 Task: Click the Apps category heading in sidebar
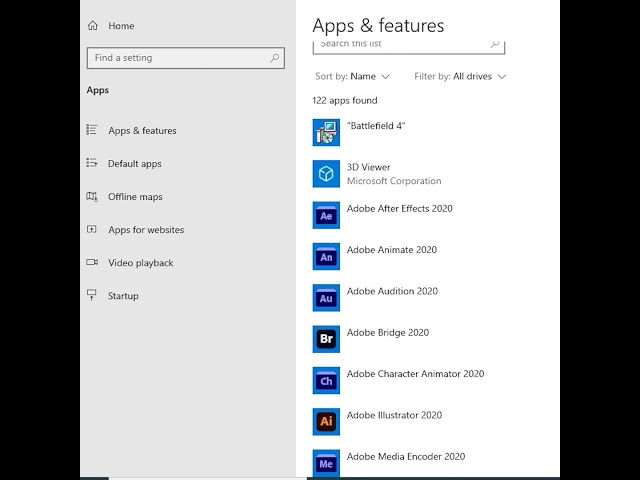[98, 90]
